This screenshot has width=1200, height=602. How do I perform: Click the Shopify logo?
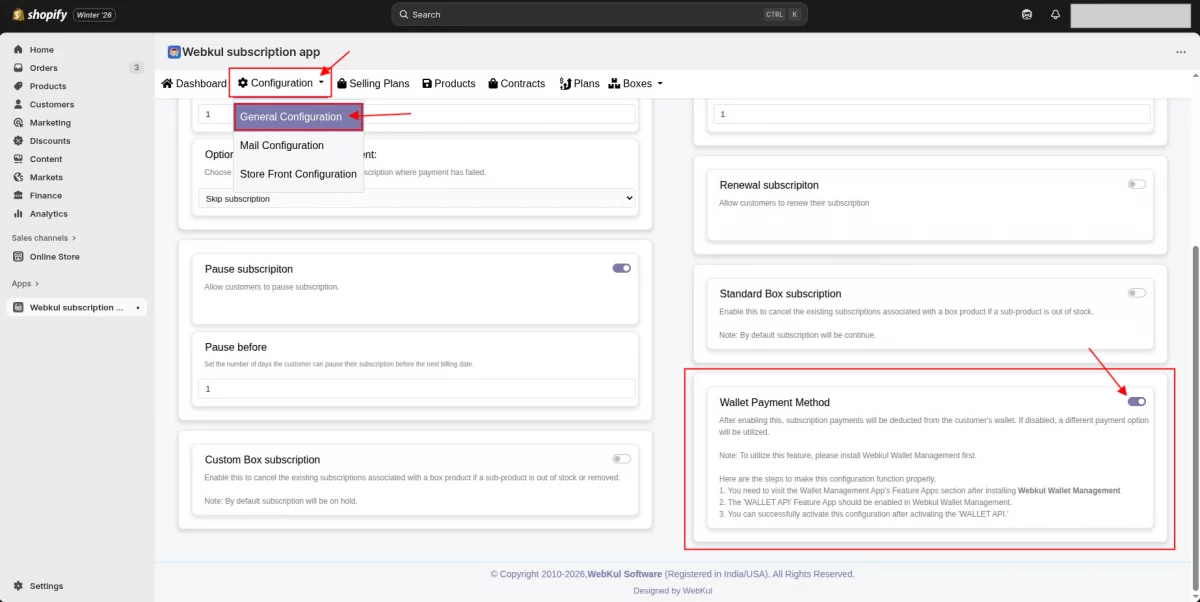pyautogui.click(x=39, y=14)
